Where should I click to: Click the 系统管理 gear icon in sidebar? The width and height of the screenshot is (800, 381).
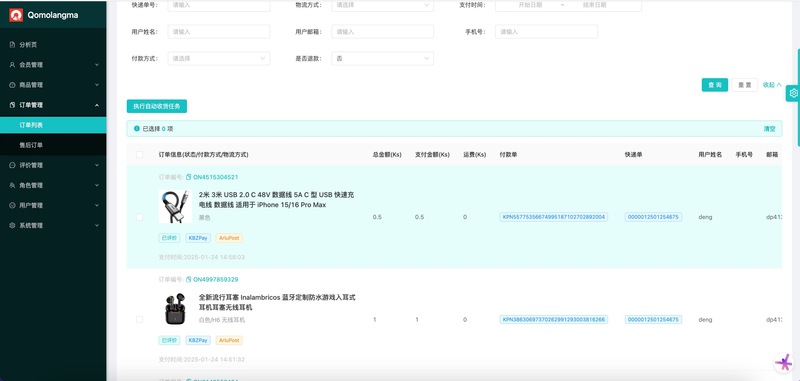point(12,225)
